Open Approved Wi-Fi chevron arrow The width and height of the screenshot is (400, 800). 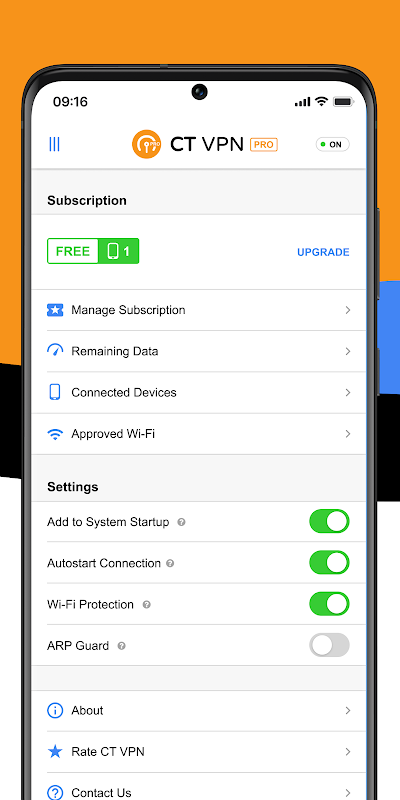(x=347, y=434)
